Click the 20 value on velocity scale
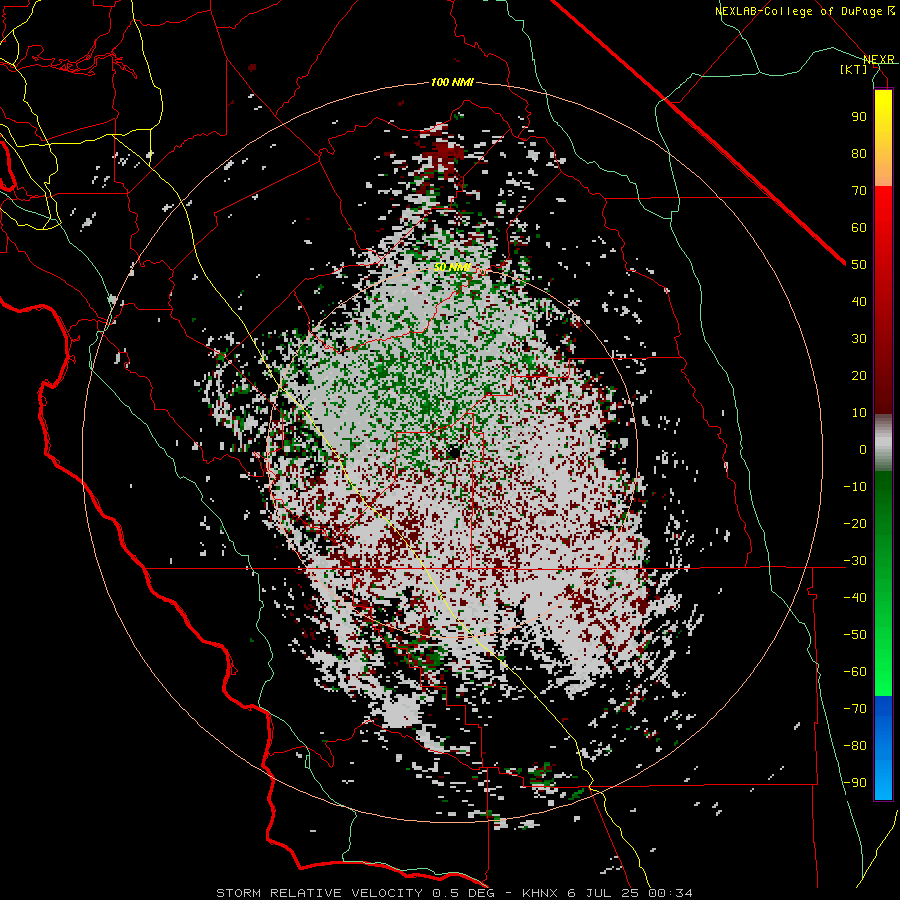Screen dimensions: 900x900 [x=859, y=375]
